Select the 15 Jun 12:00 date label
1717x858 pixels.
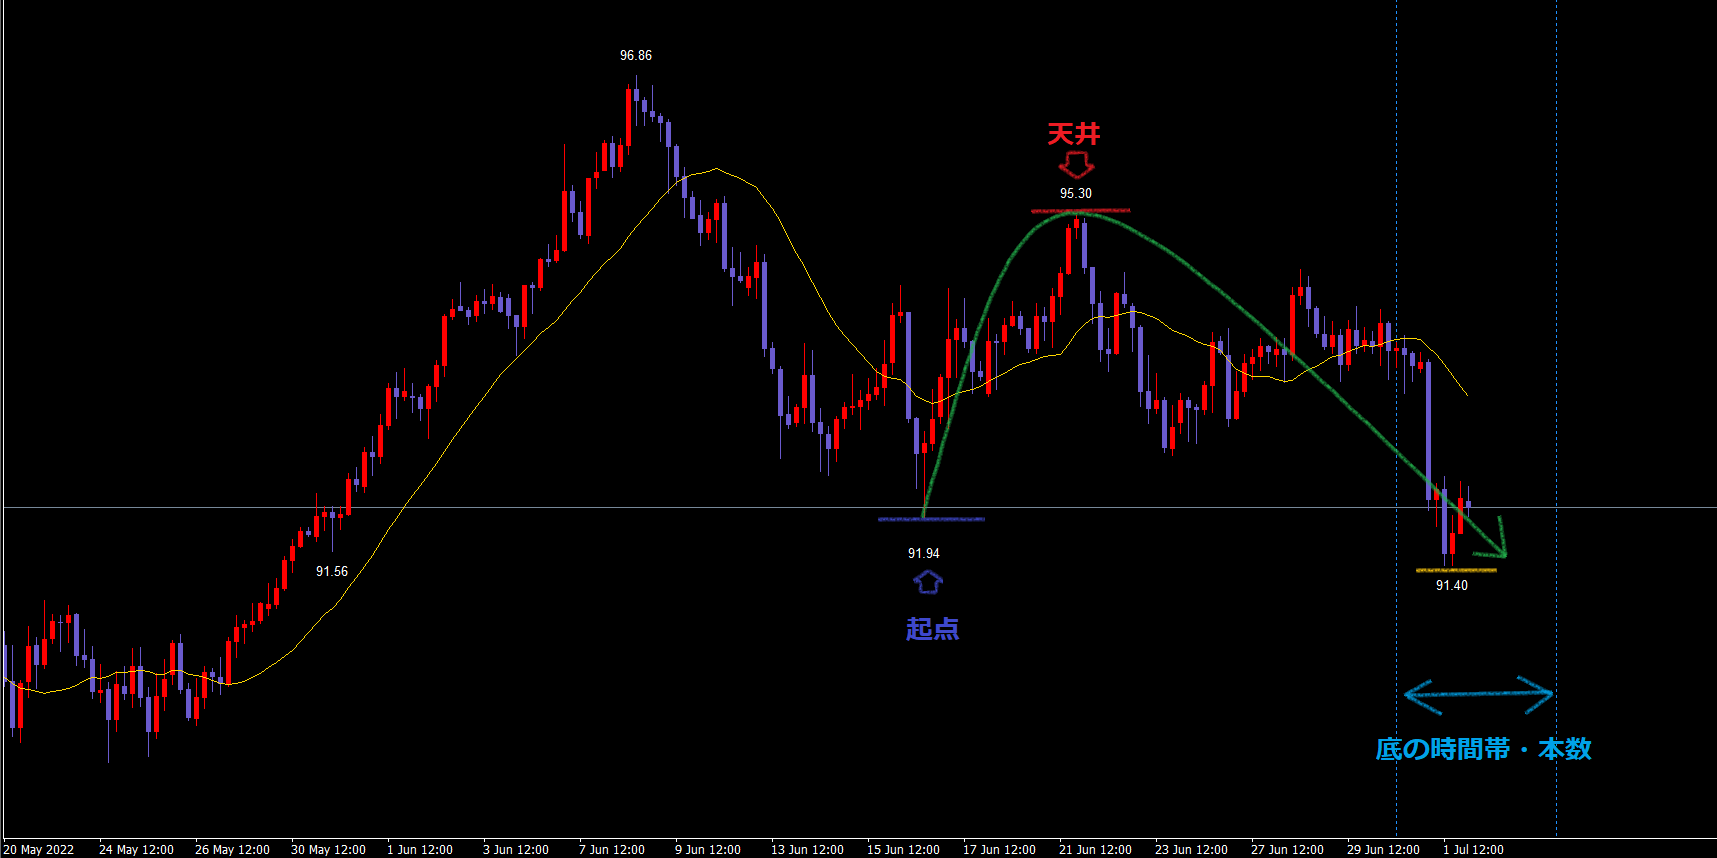click(903, 850)
